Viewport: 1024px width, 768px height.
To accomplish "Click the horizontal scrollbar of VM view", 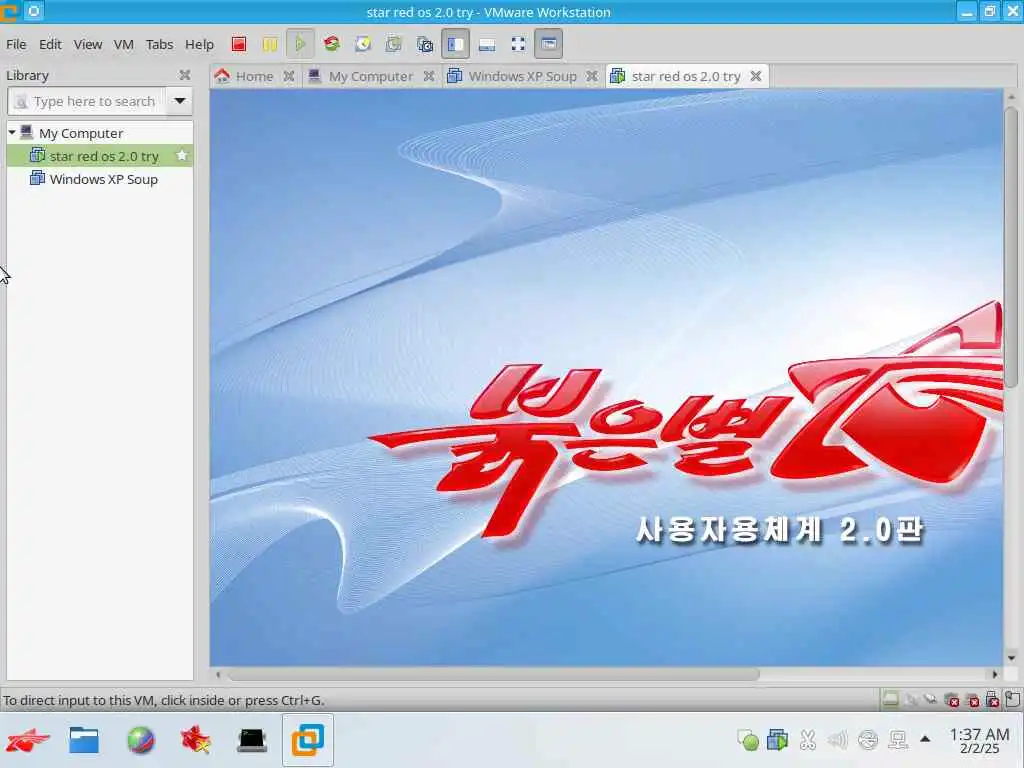I will 493,674.
